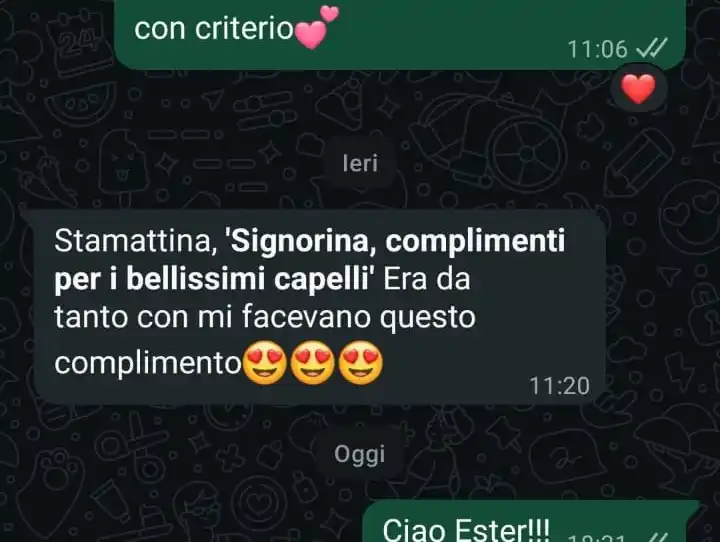Click the 'Oggi' date separator chip

[x=360, y=454]
